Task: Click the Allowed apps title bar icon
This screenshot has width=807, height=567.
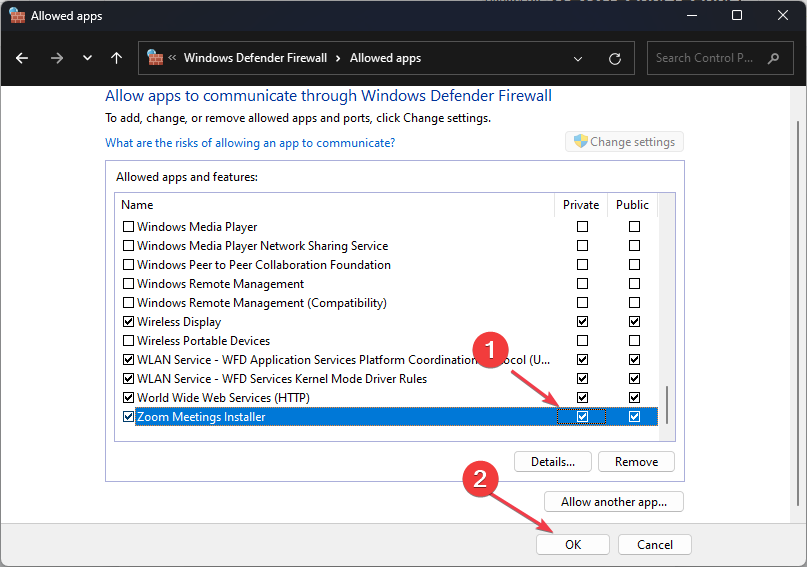Action: (x=17, y=15)
